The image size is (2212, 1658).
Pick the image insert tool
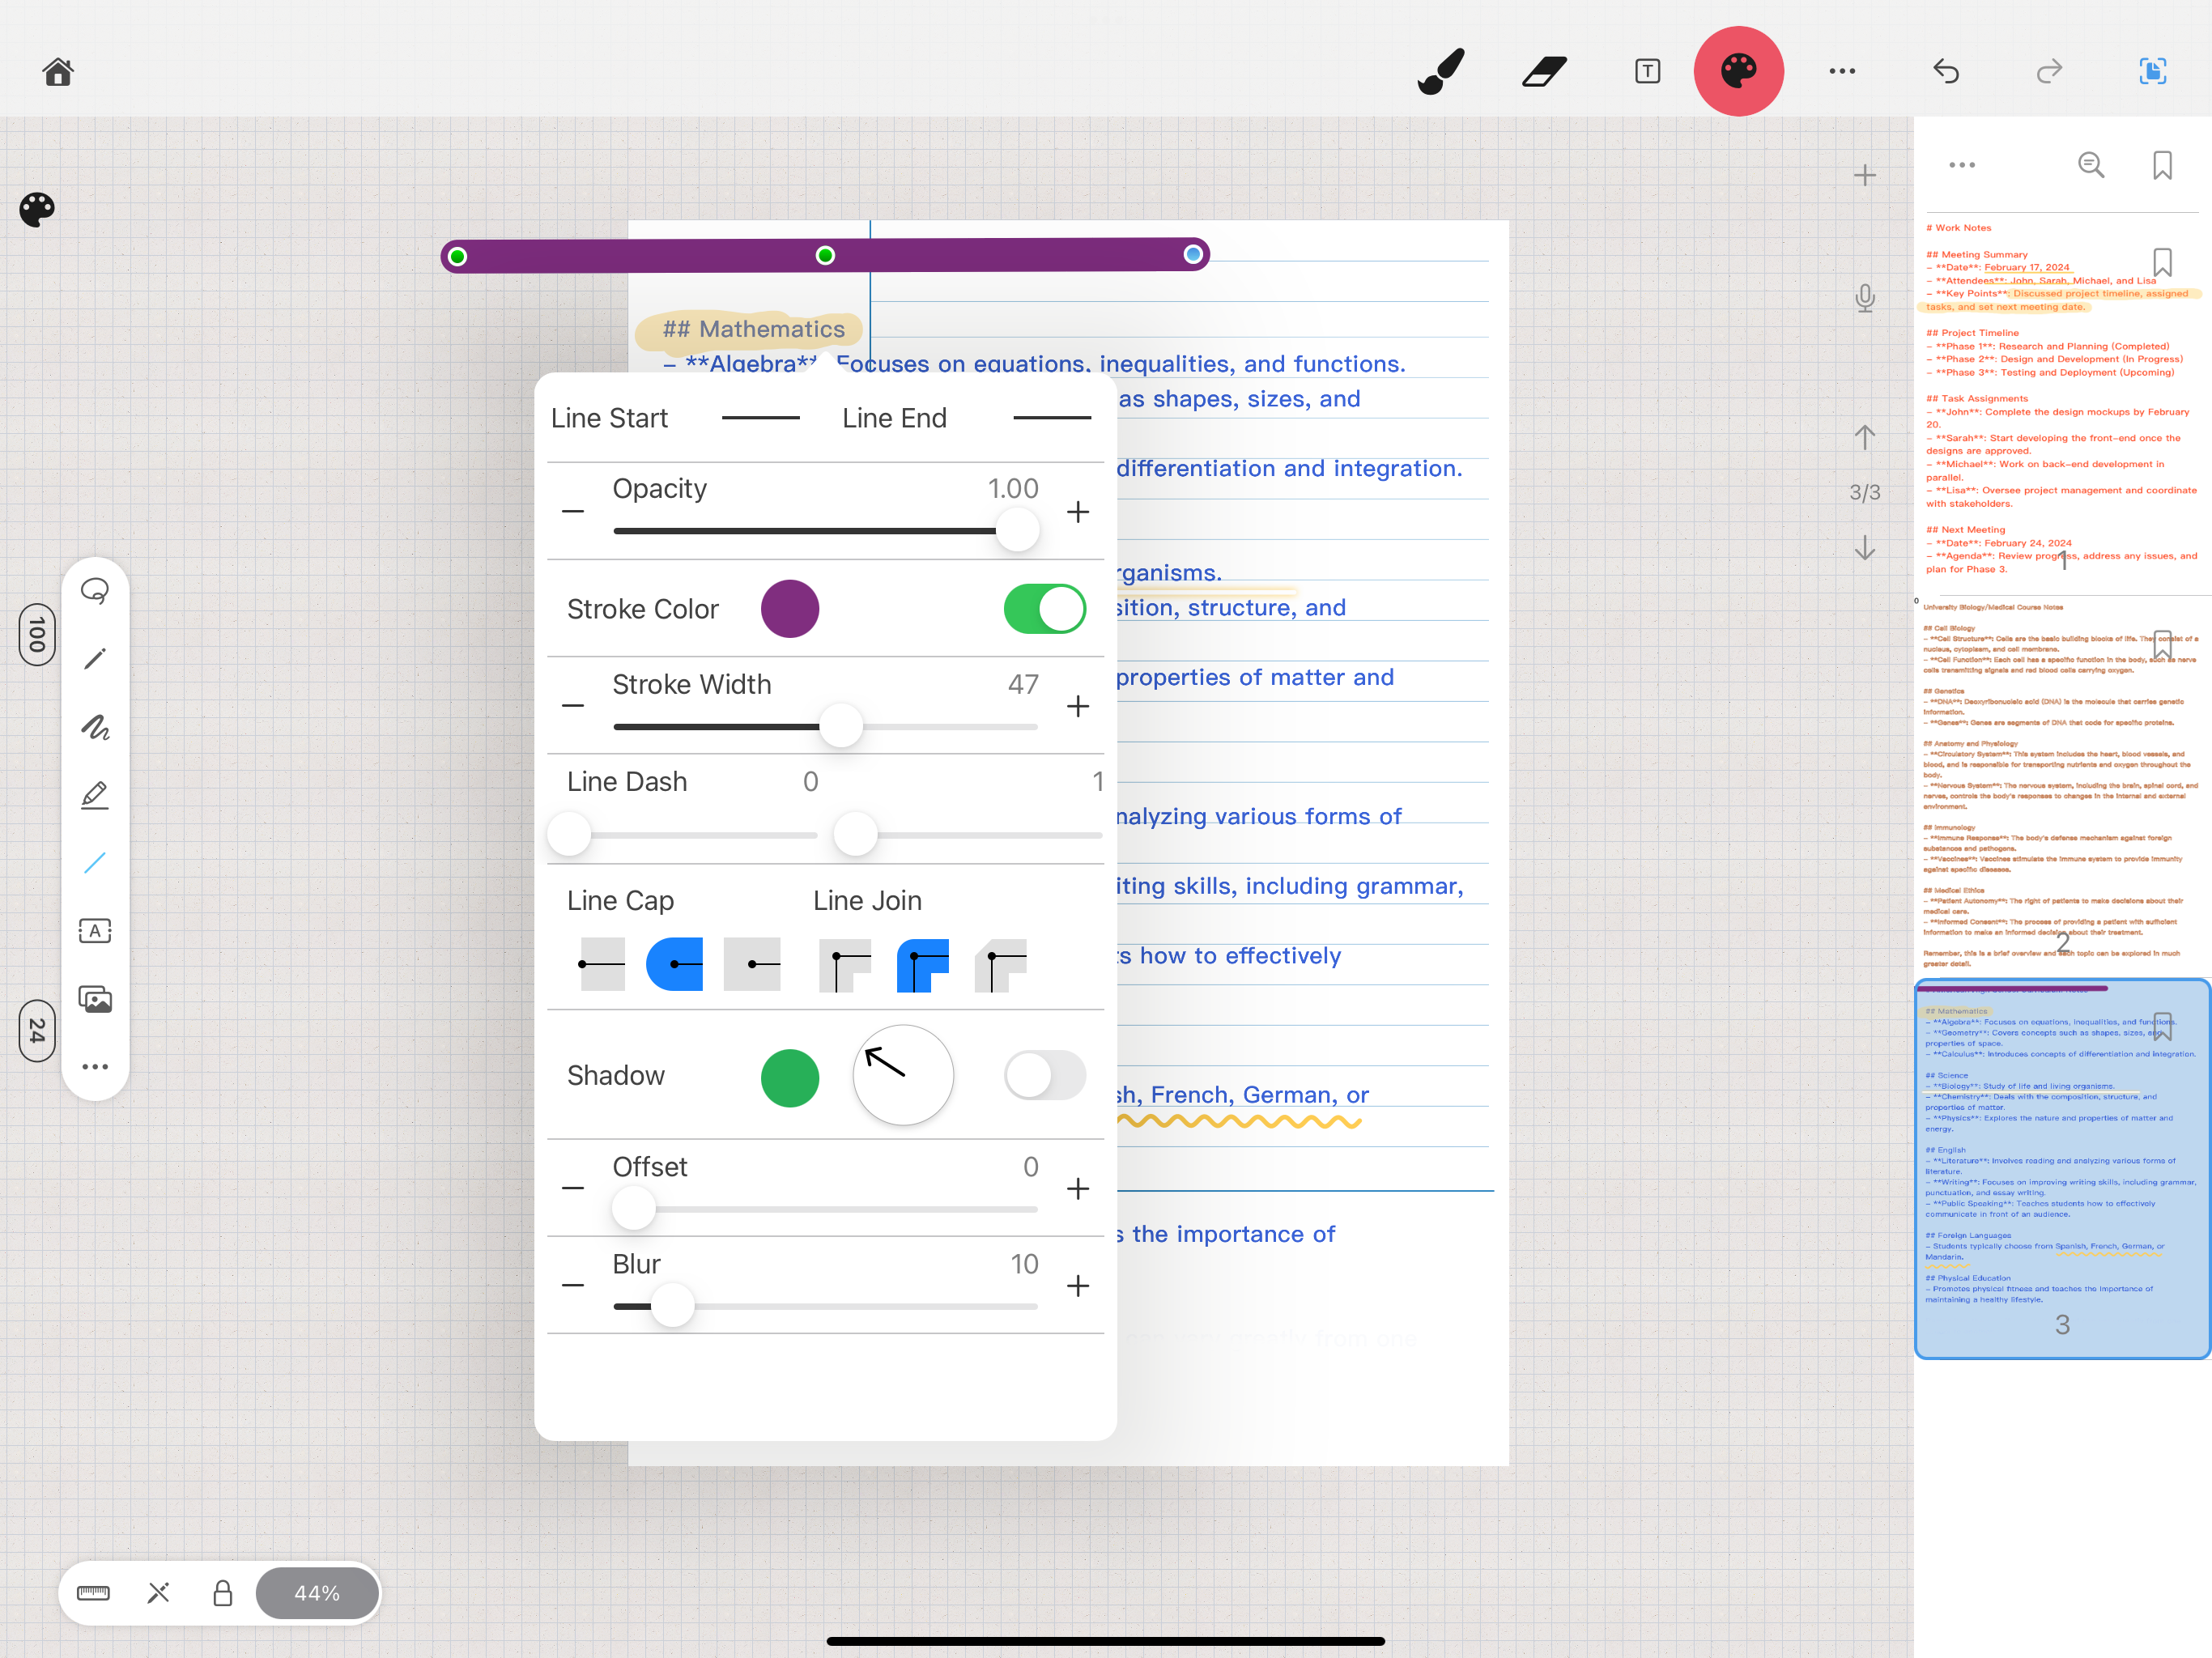[95, 999]
